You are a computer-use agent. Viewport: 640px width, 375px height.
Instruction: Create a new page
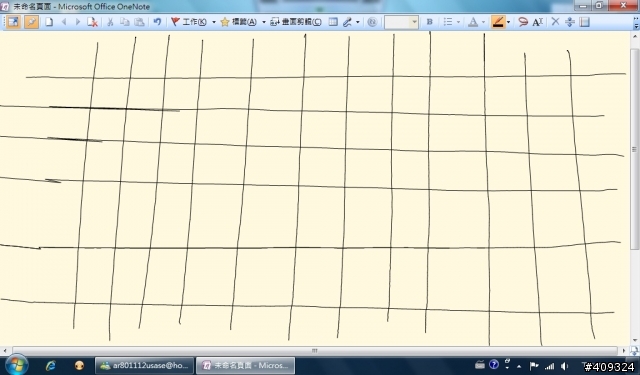click(49, 22)
